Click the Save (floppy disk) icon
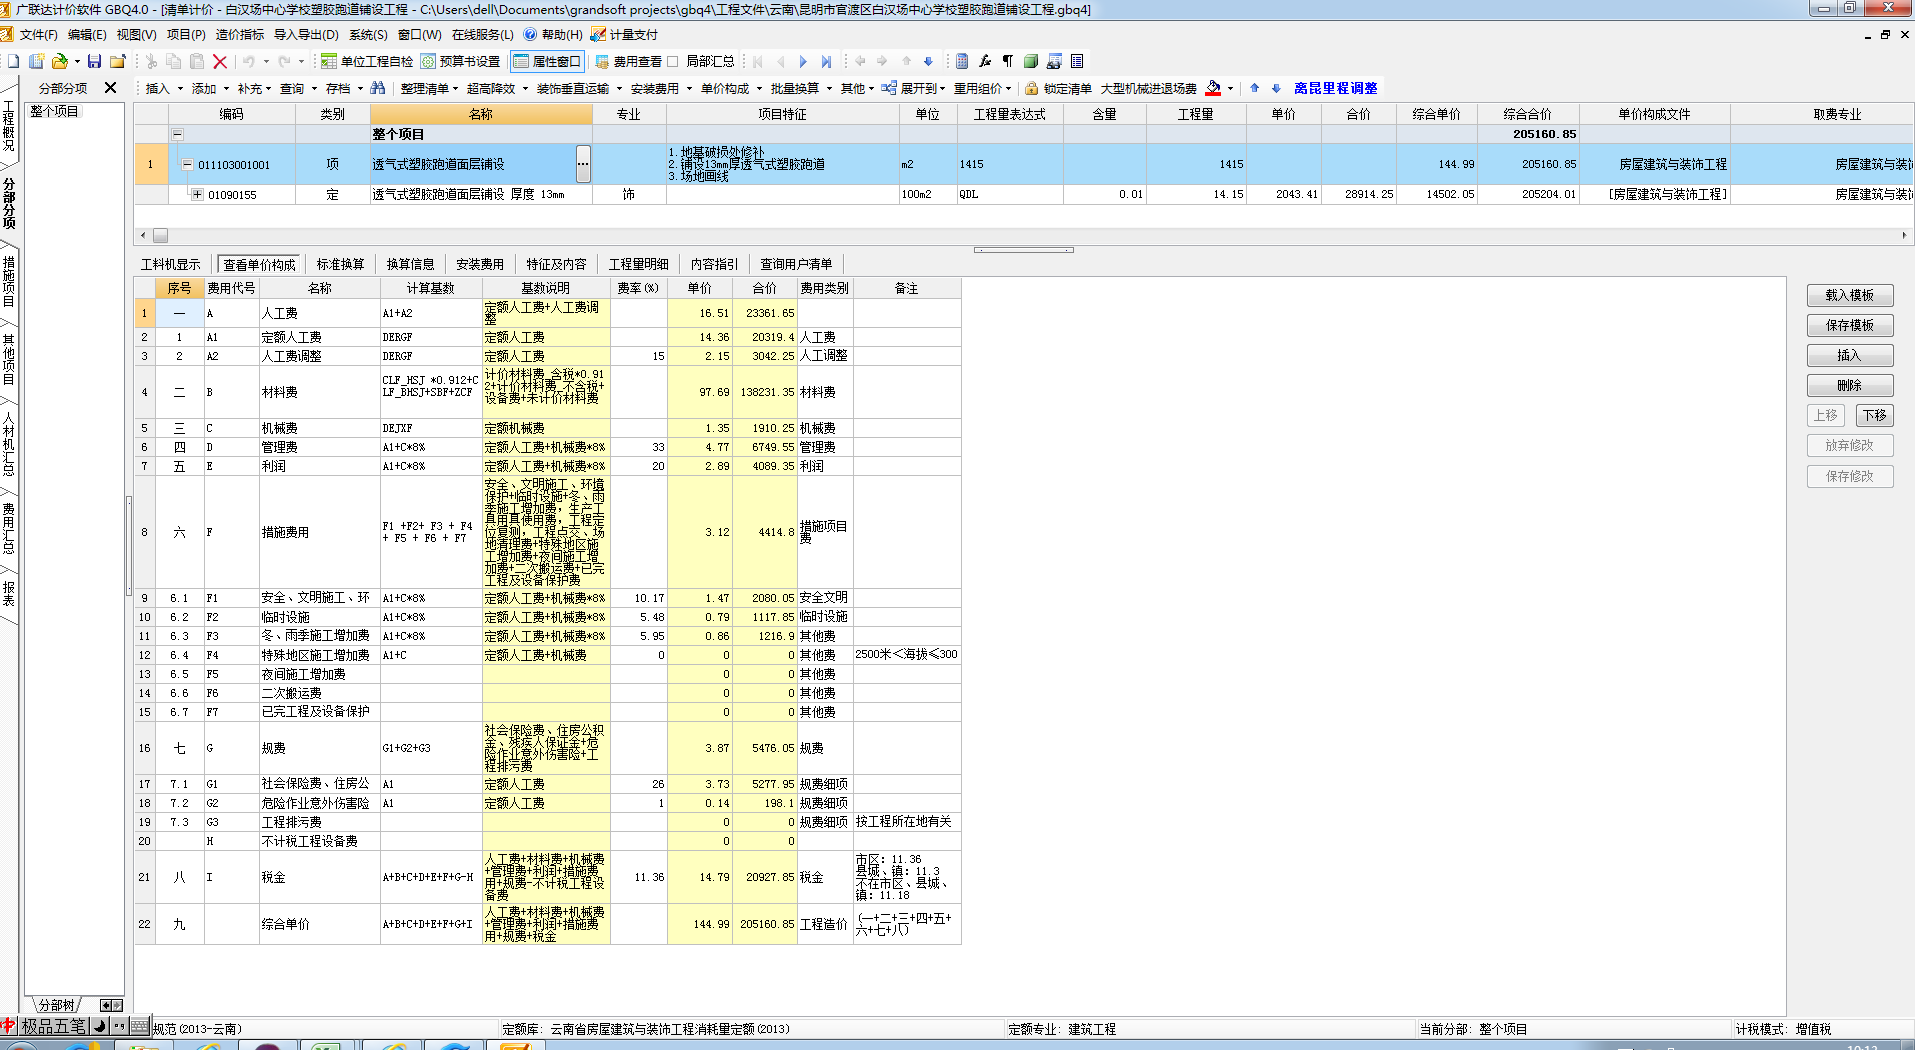This screenshot has width=1915, height=1050. tap(95, 62)
